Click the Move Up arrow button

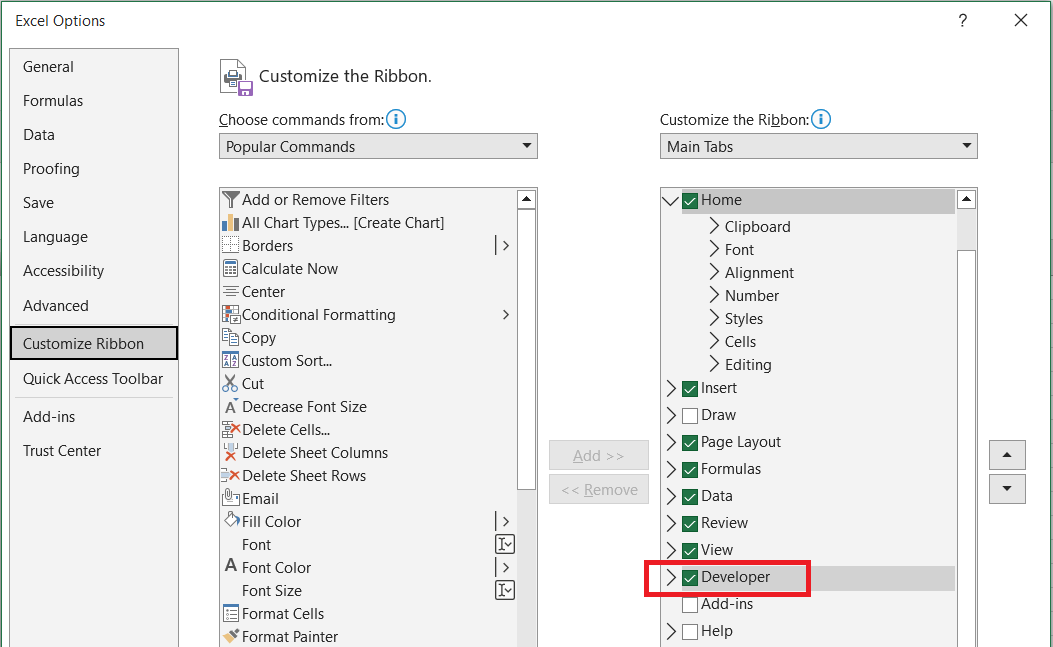coord(1007,455)
